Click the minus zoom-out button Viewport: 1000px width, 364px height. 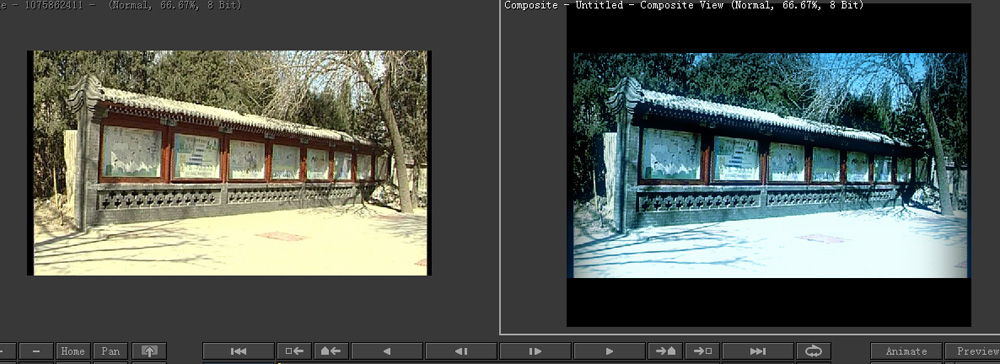(36, 351)
